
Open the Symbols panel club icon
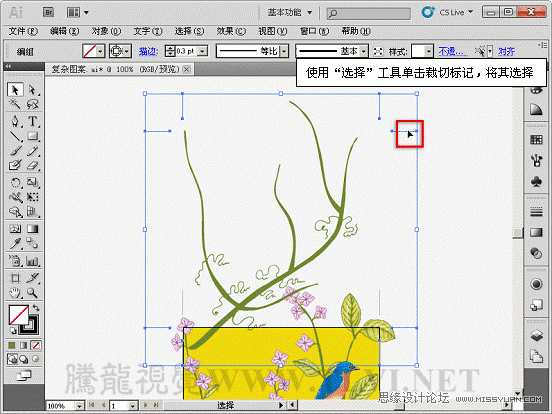pos(536,182)
